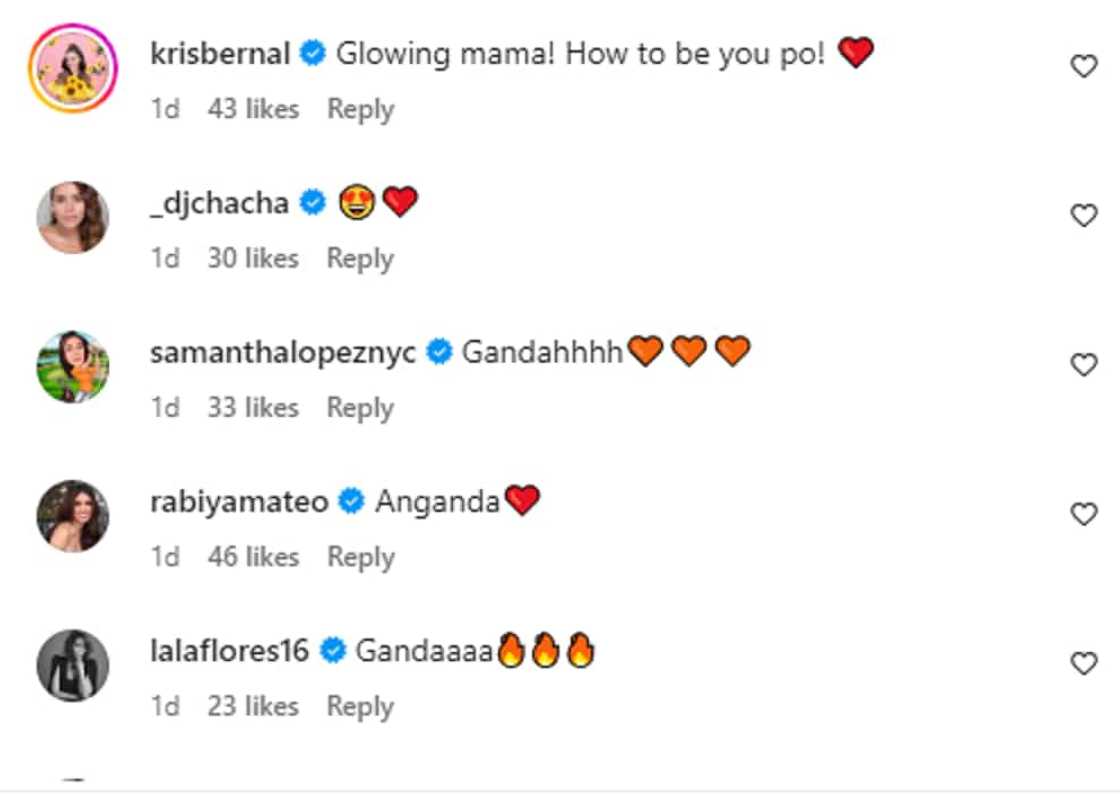
Task: Reply to _djchacha's emoji comment
Action: (360, 258)
